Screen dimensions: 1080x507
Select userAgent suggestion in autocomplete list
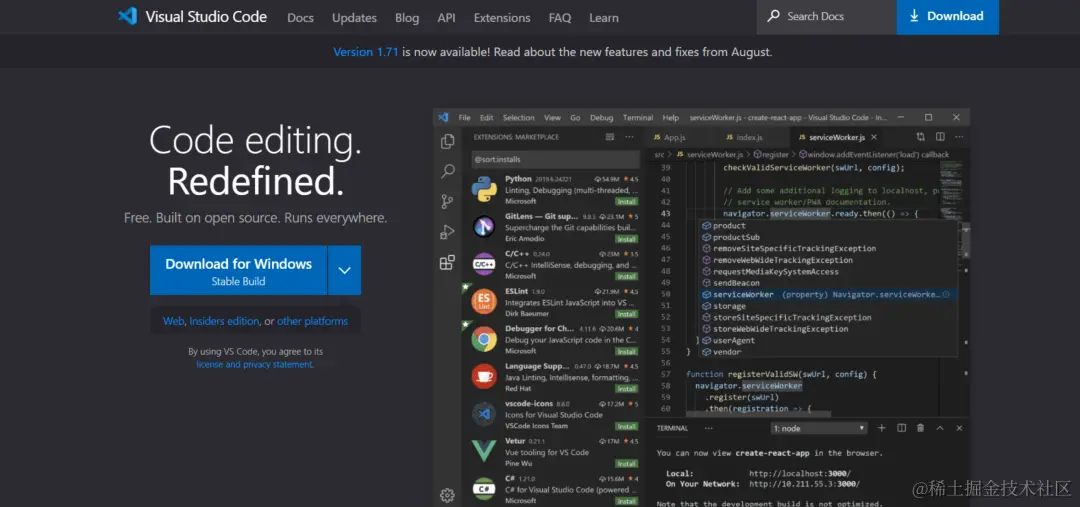pos(829,340)
